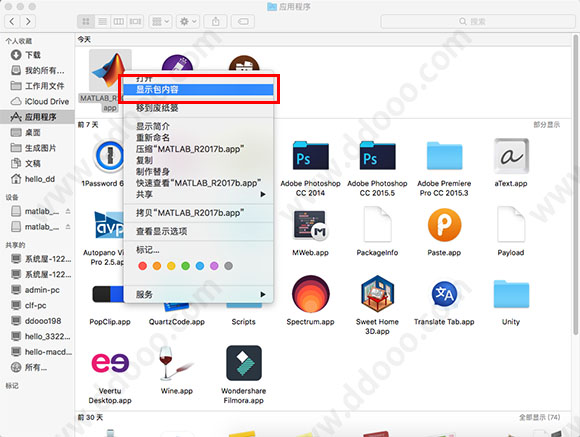Switch to cover flow view
Image resolution: width=580 pixels, height=437 pixels.
[x=135, y=21]
